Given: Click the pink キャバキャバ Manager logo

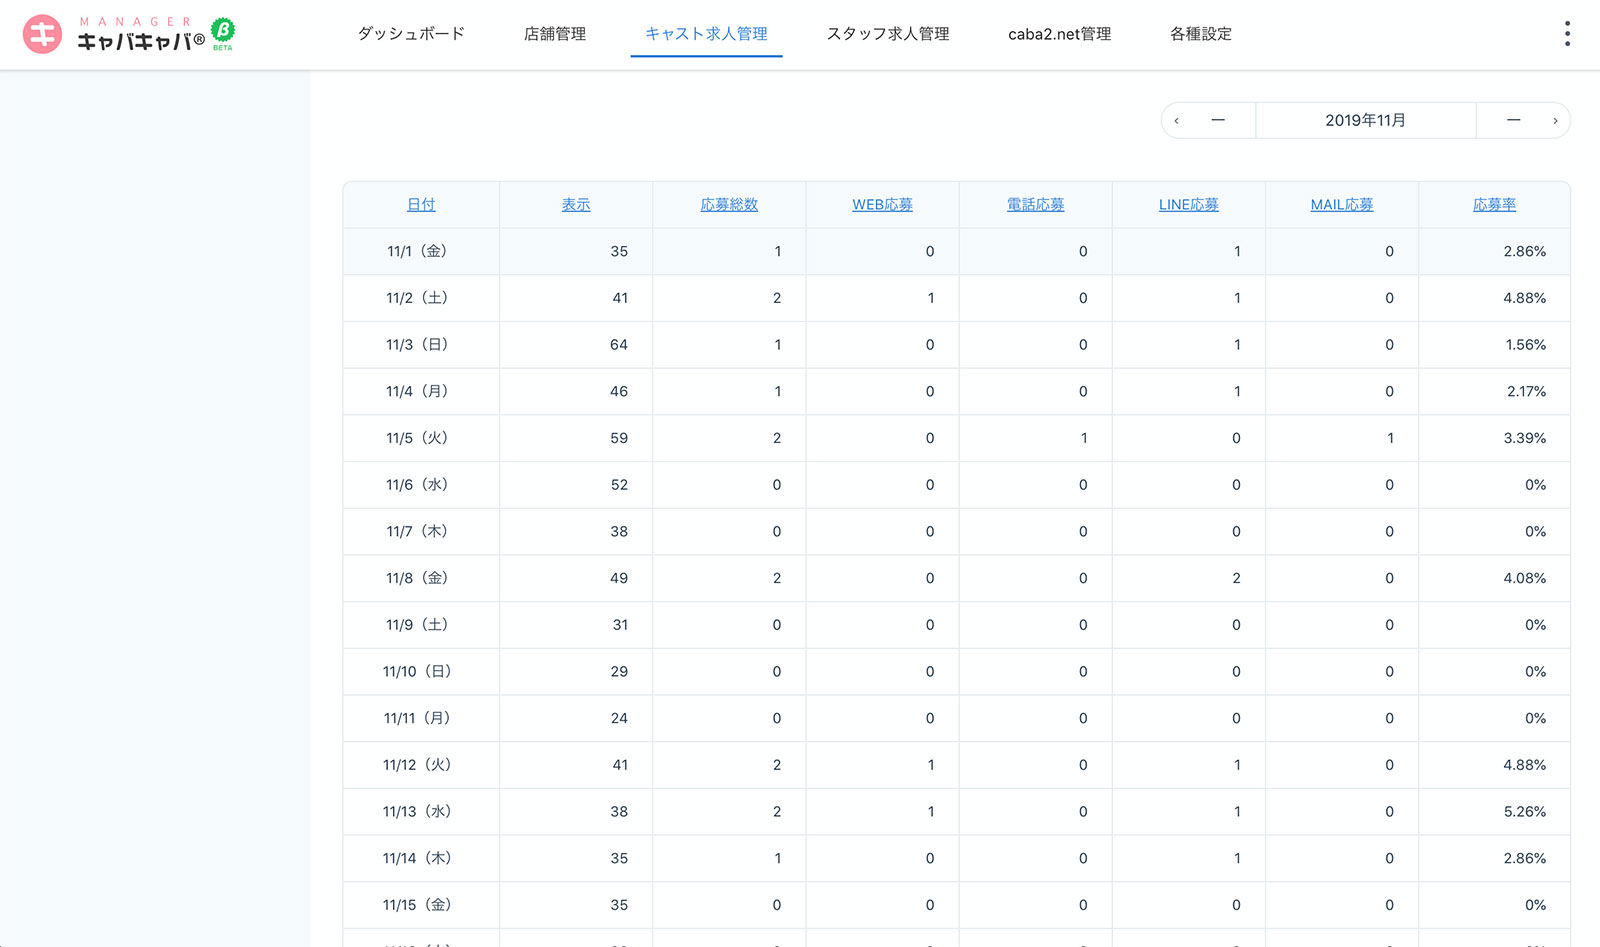Looking at the screenshot, I should click(x=42, y=34).
